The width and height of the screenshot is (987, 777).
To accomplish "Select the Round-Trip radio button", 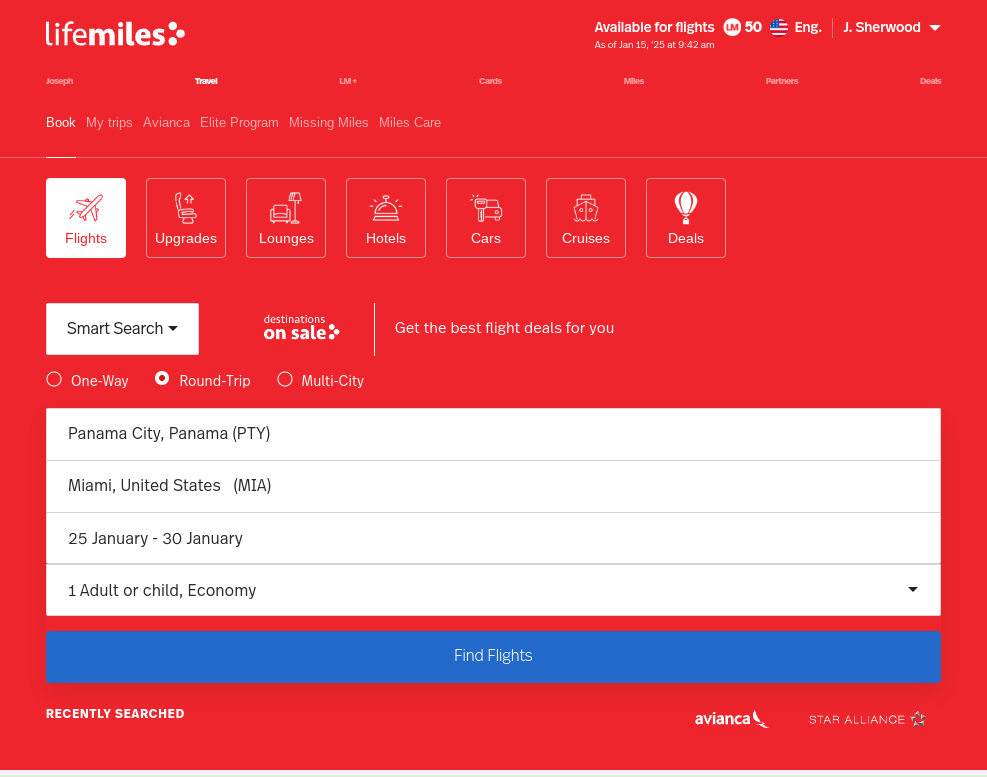I will click(162, 378).
